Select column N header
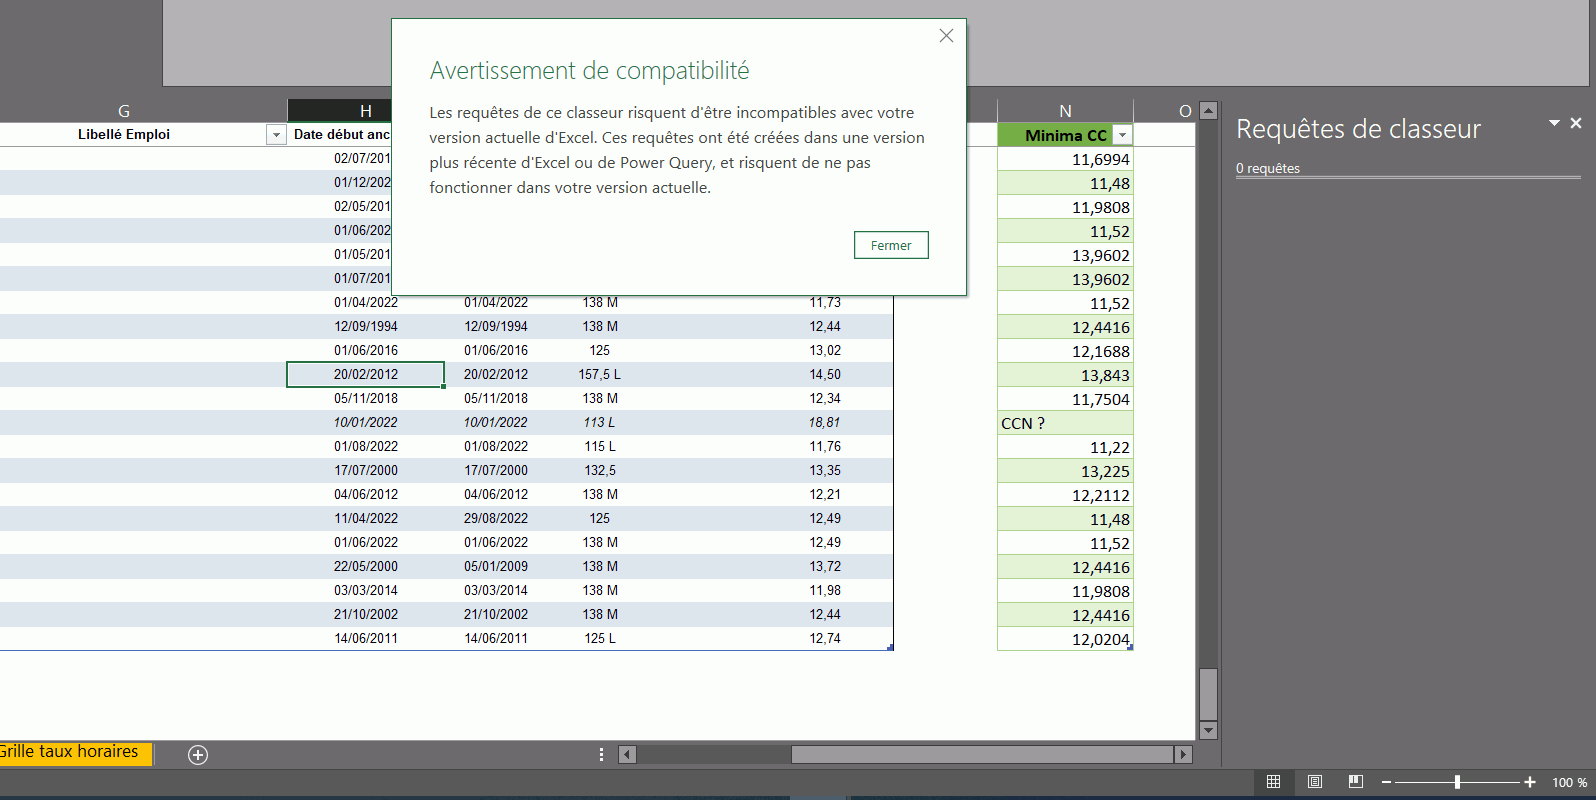 point(1065,111)
